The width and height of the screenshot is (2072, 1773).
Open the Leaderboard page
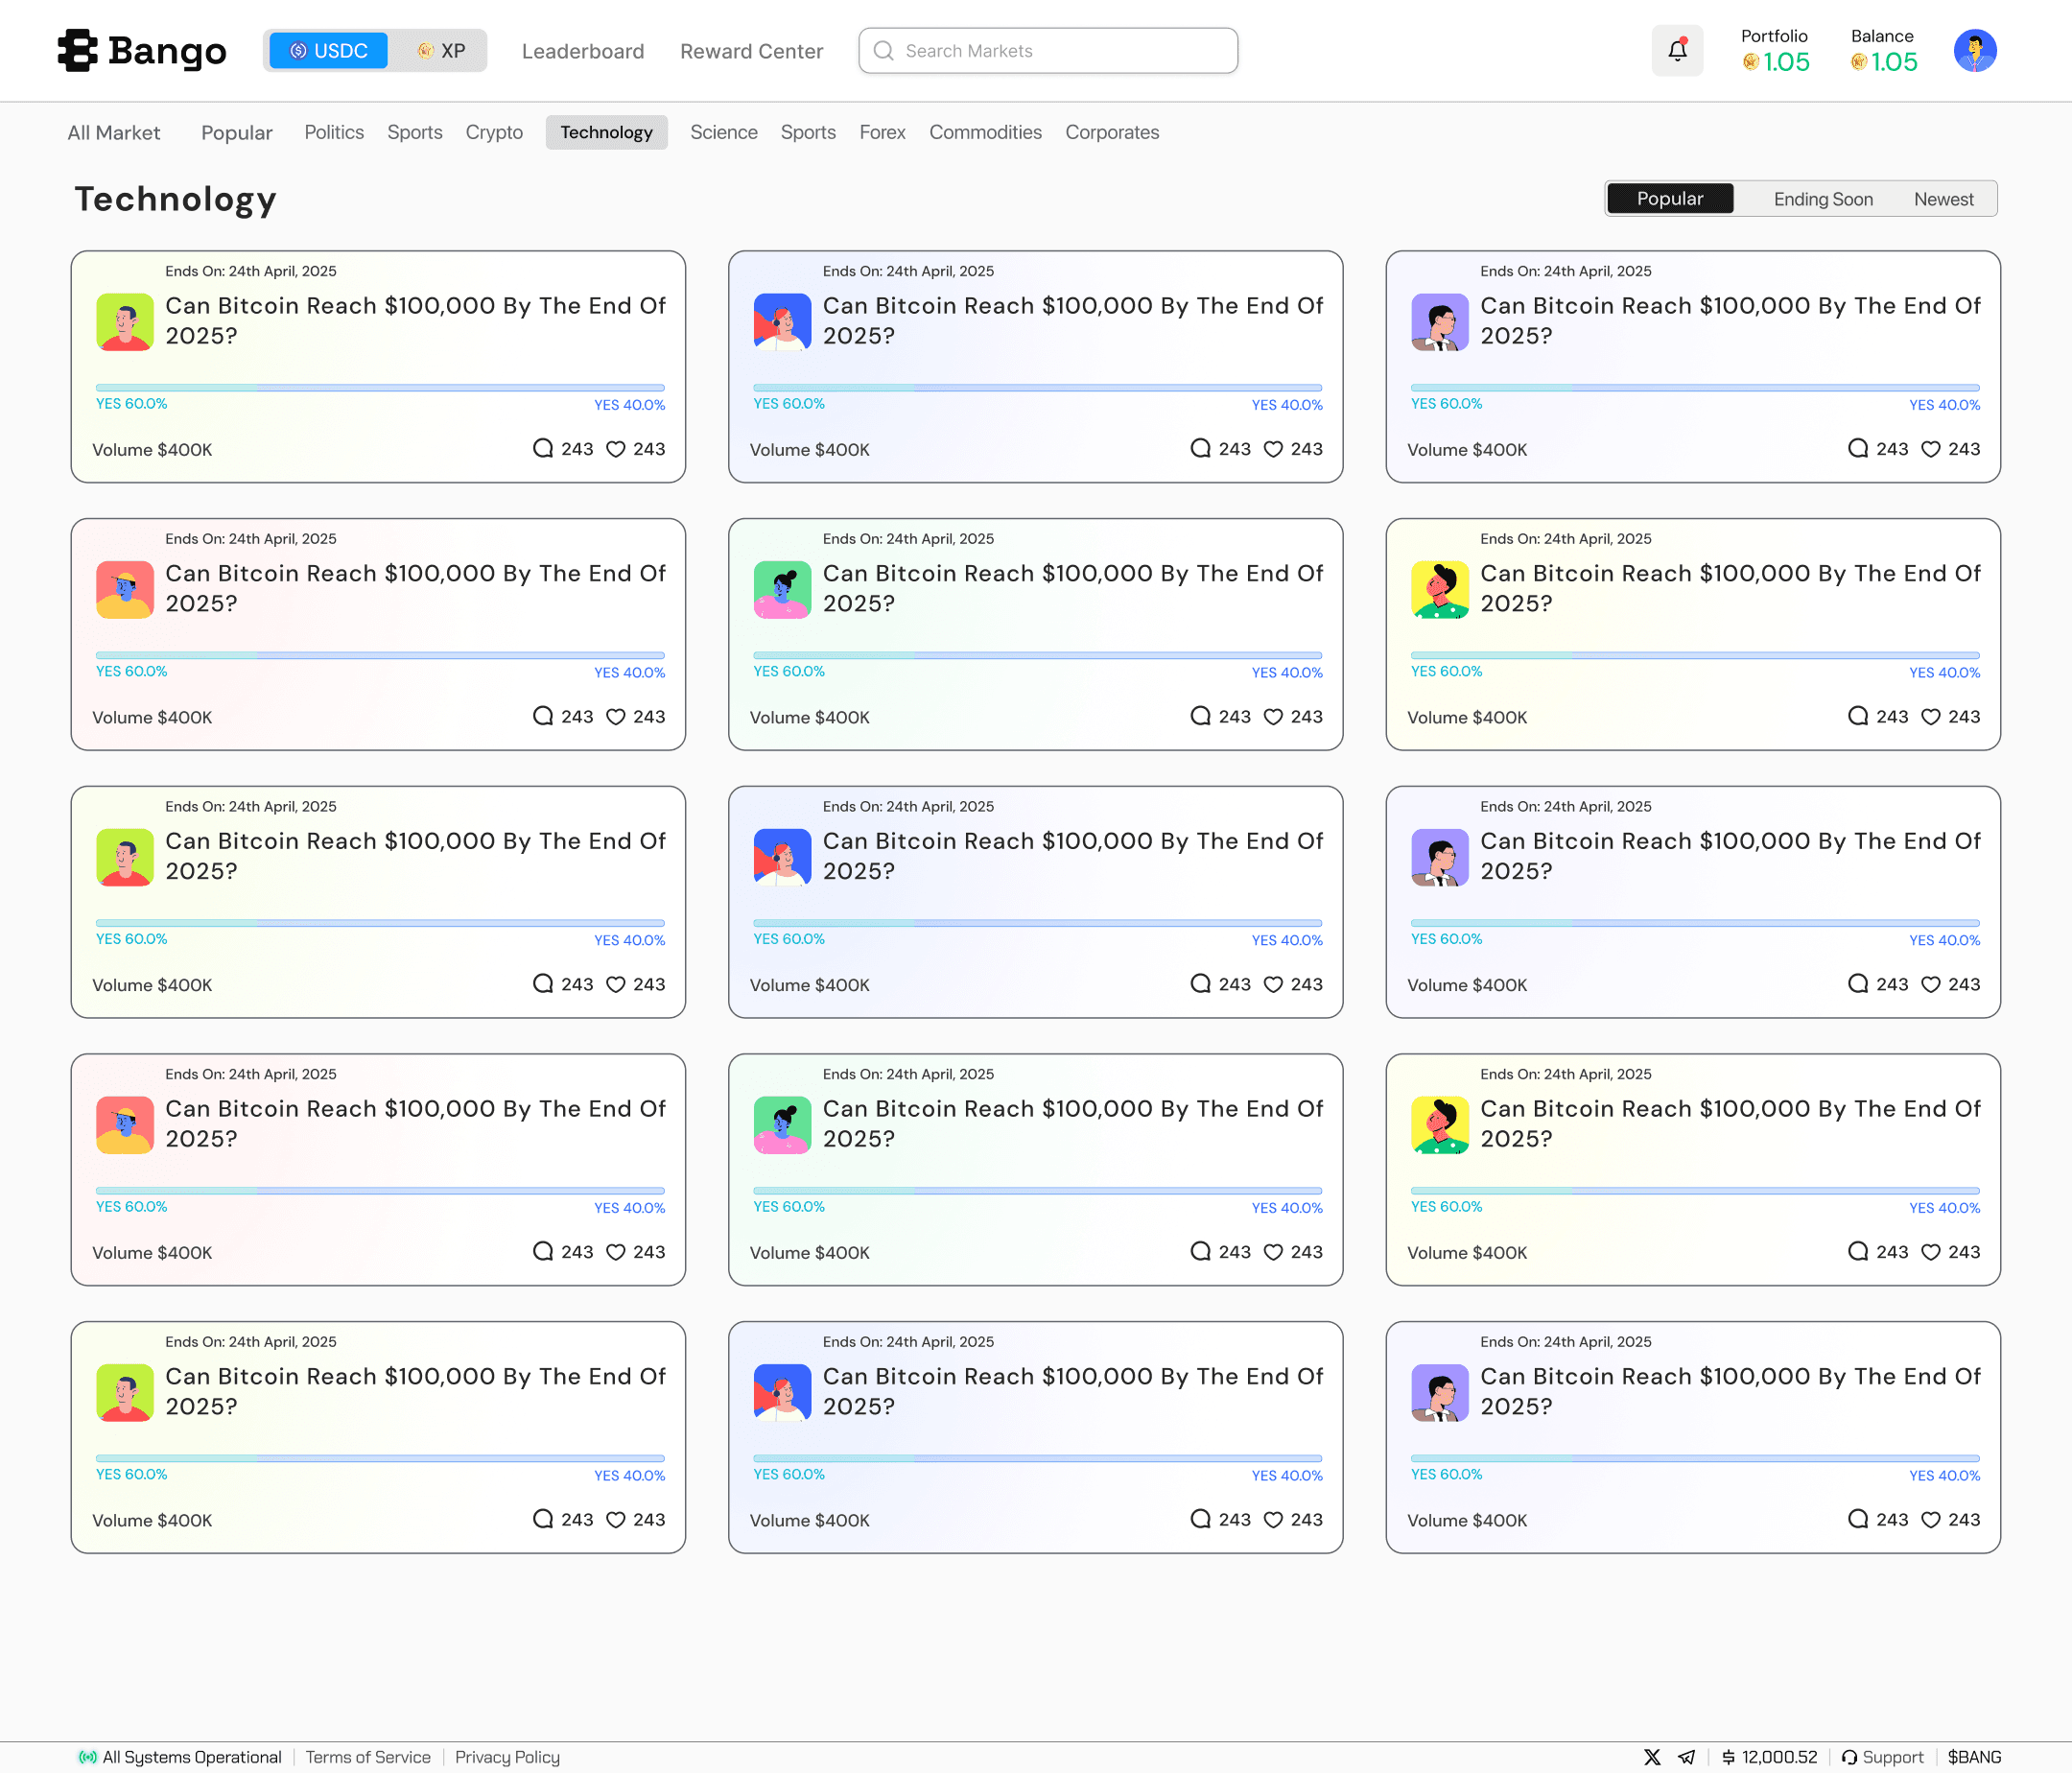pyautogui.click(x=582, y=51)
